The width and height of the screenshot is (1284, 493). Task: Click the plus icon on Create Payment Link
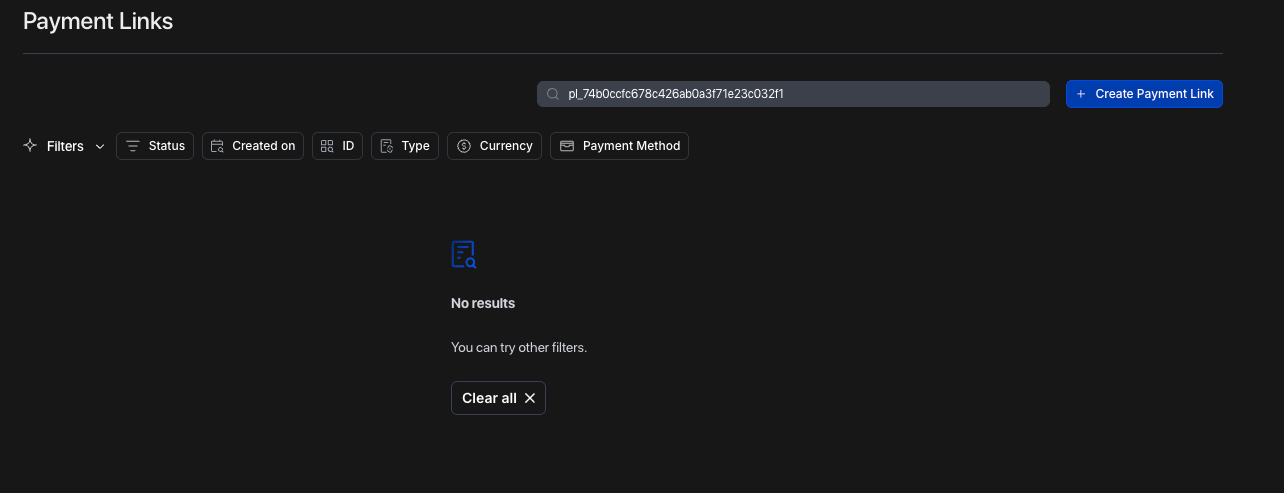tap(1081, 94)
